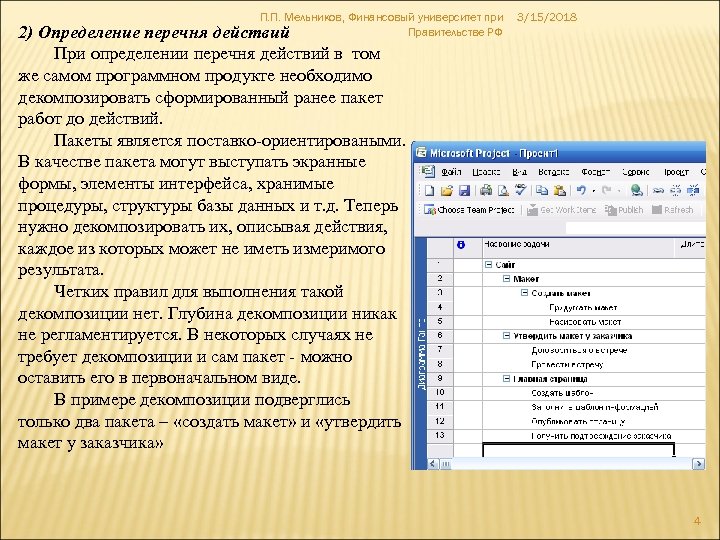Click row number 2 header
Image resolution: width=720 pixels, height=540 pixels.
[x=440, y=279]
